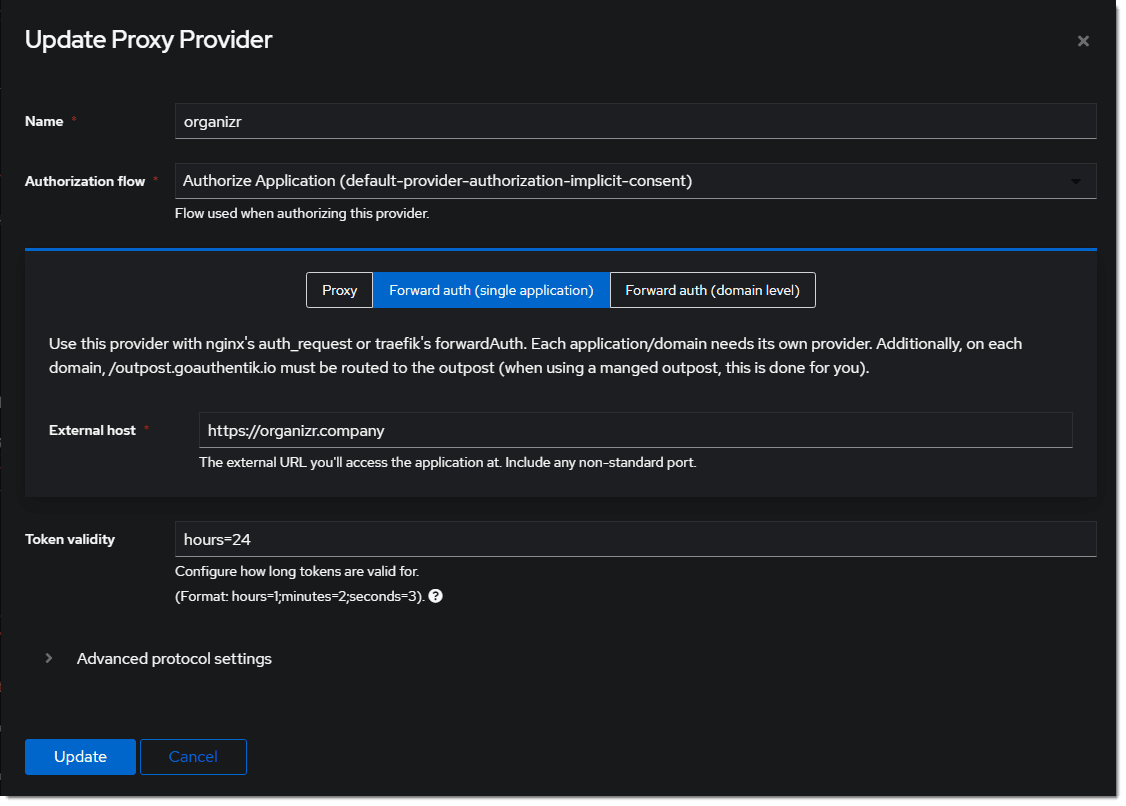Click the Name field label
The height and width of the screenshot is (806, 1126).
pos(44,121)
